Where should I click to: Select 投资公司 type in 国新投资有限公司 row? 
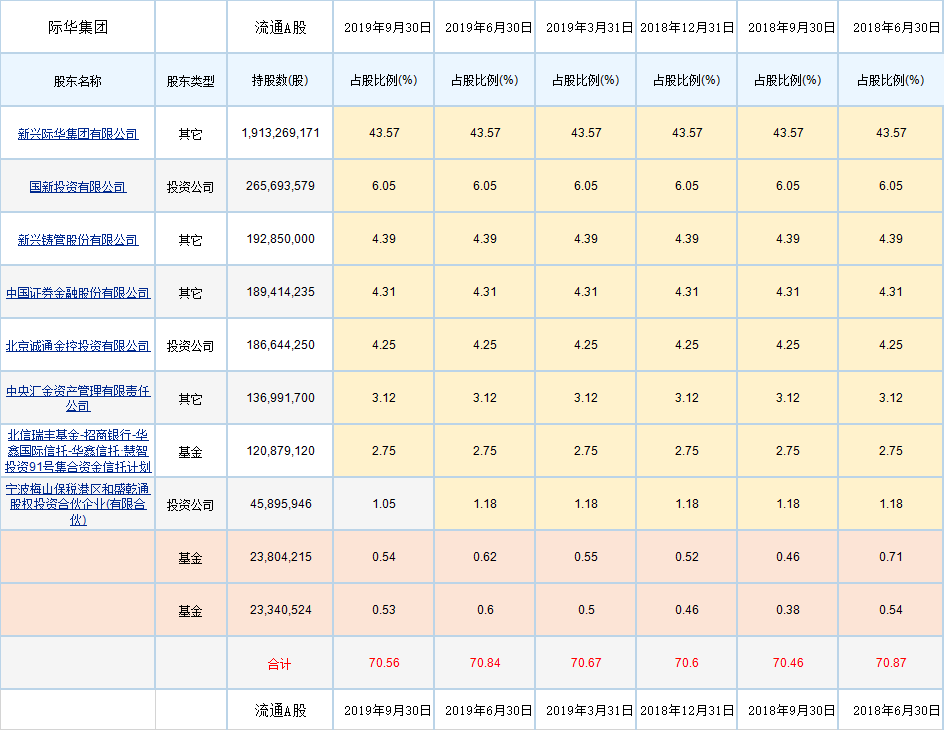coord(190,187)
